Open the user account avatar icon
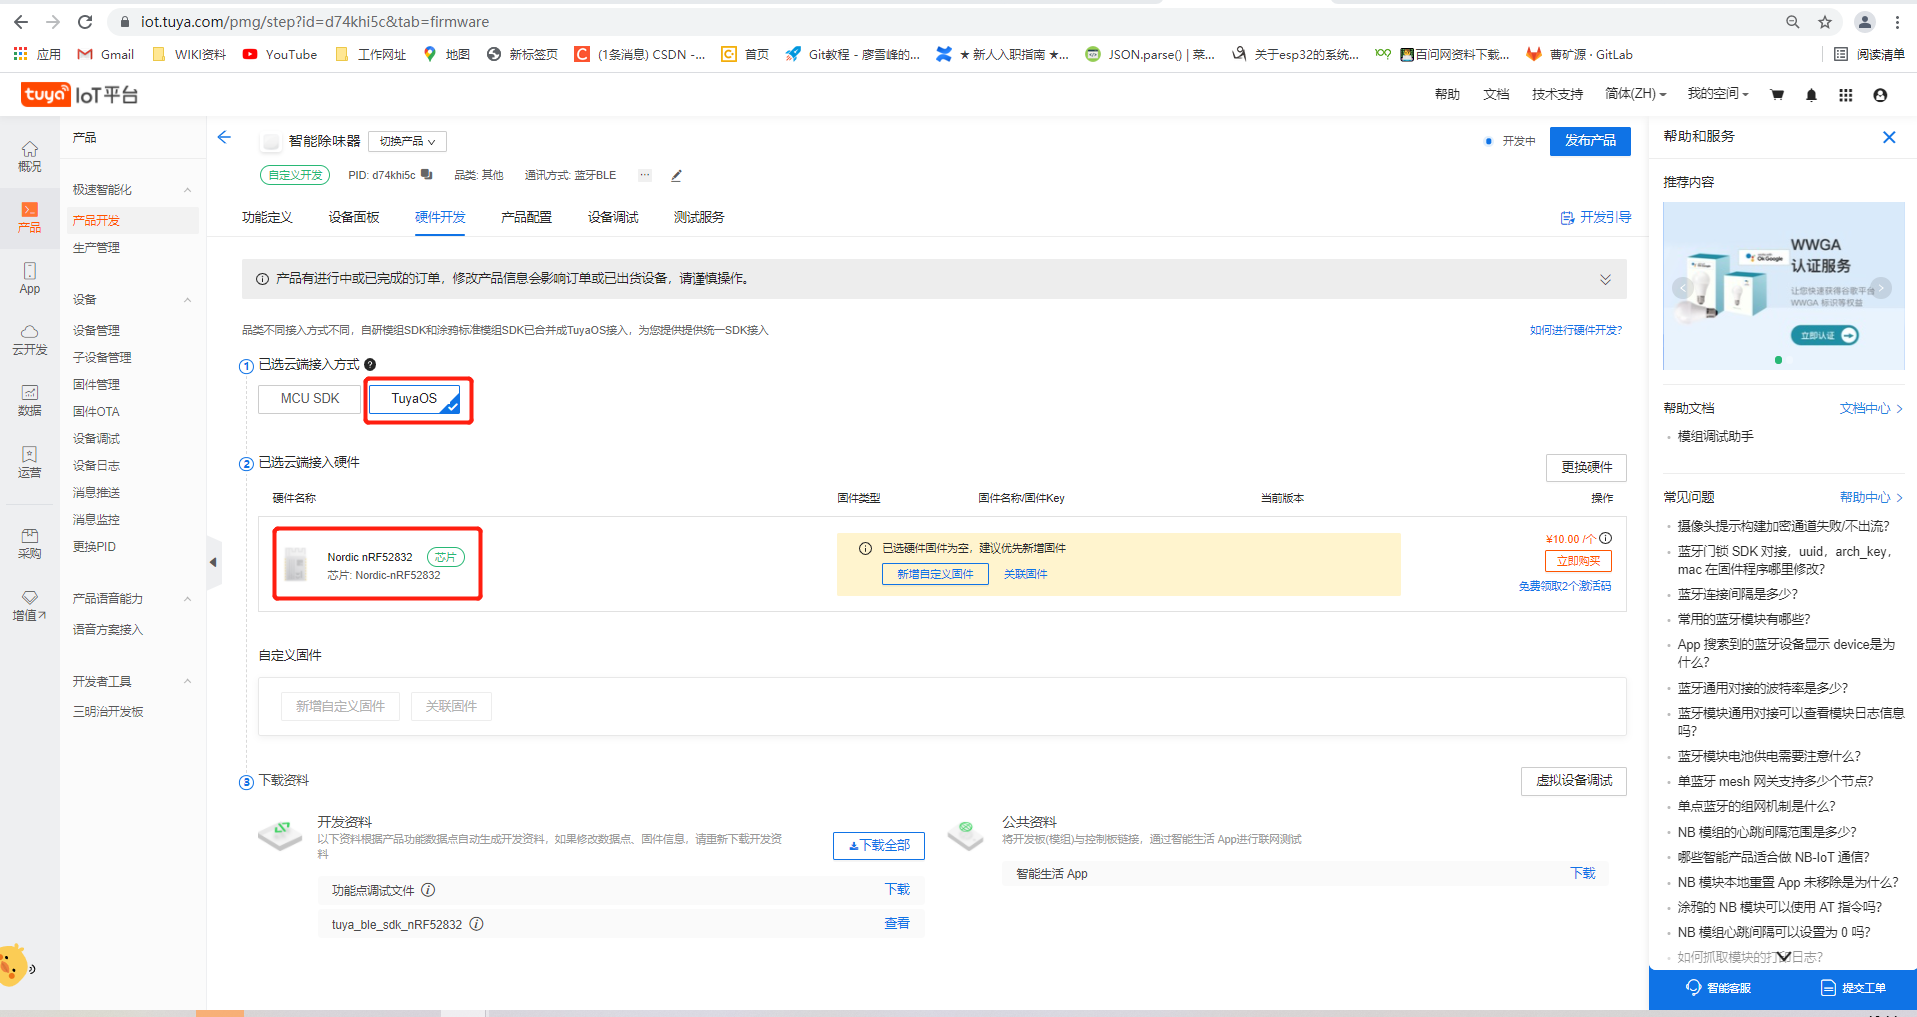 click(x=1880, y=95)
